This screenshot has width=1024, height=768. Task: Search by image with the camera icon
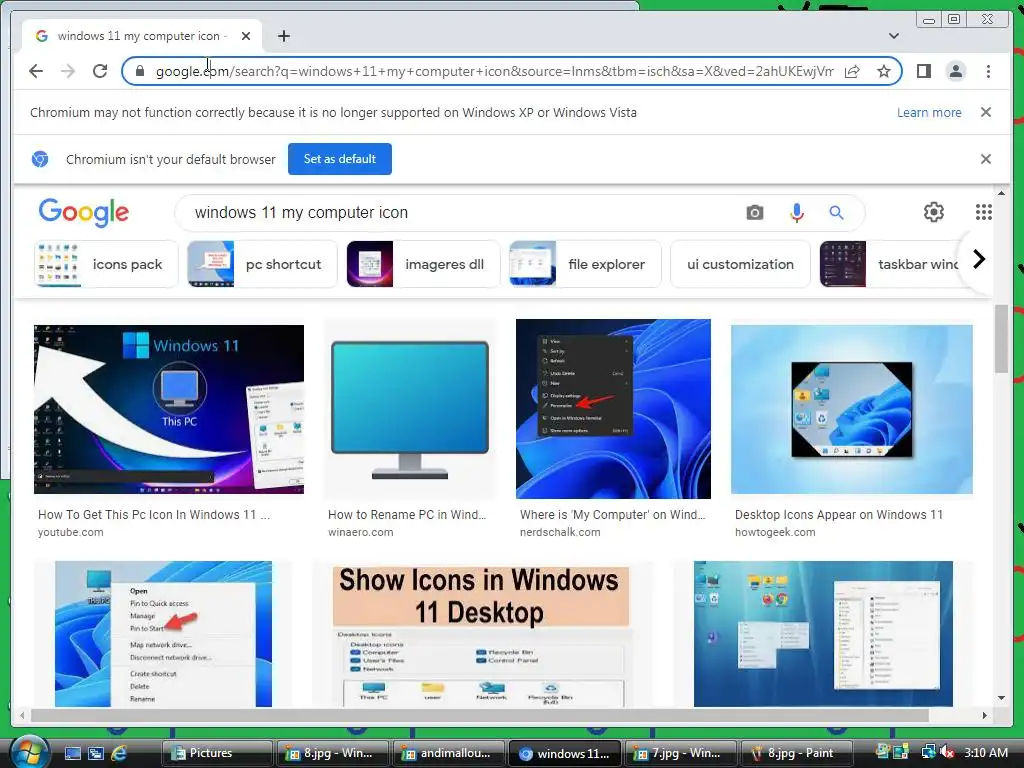pyautogui.click(x=755, y=212)
